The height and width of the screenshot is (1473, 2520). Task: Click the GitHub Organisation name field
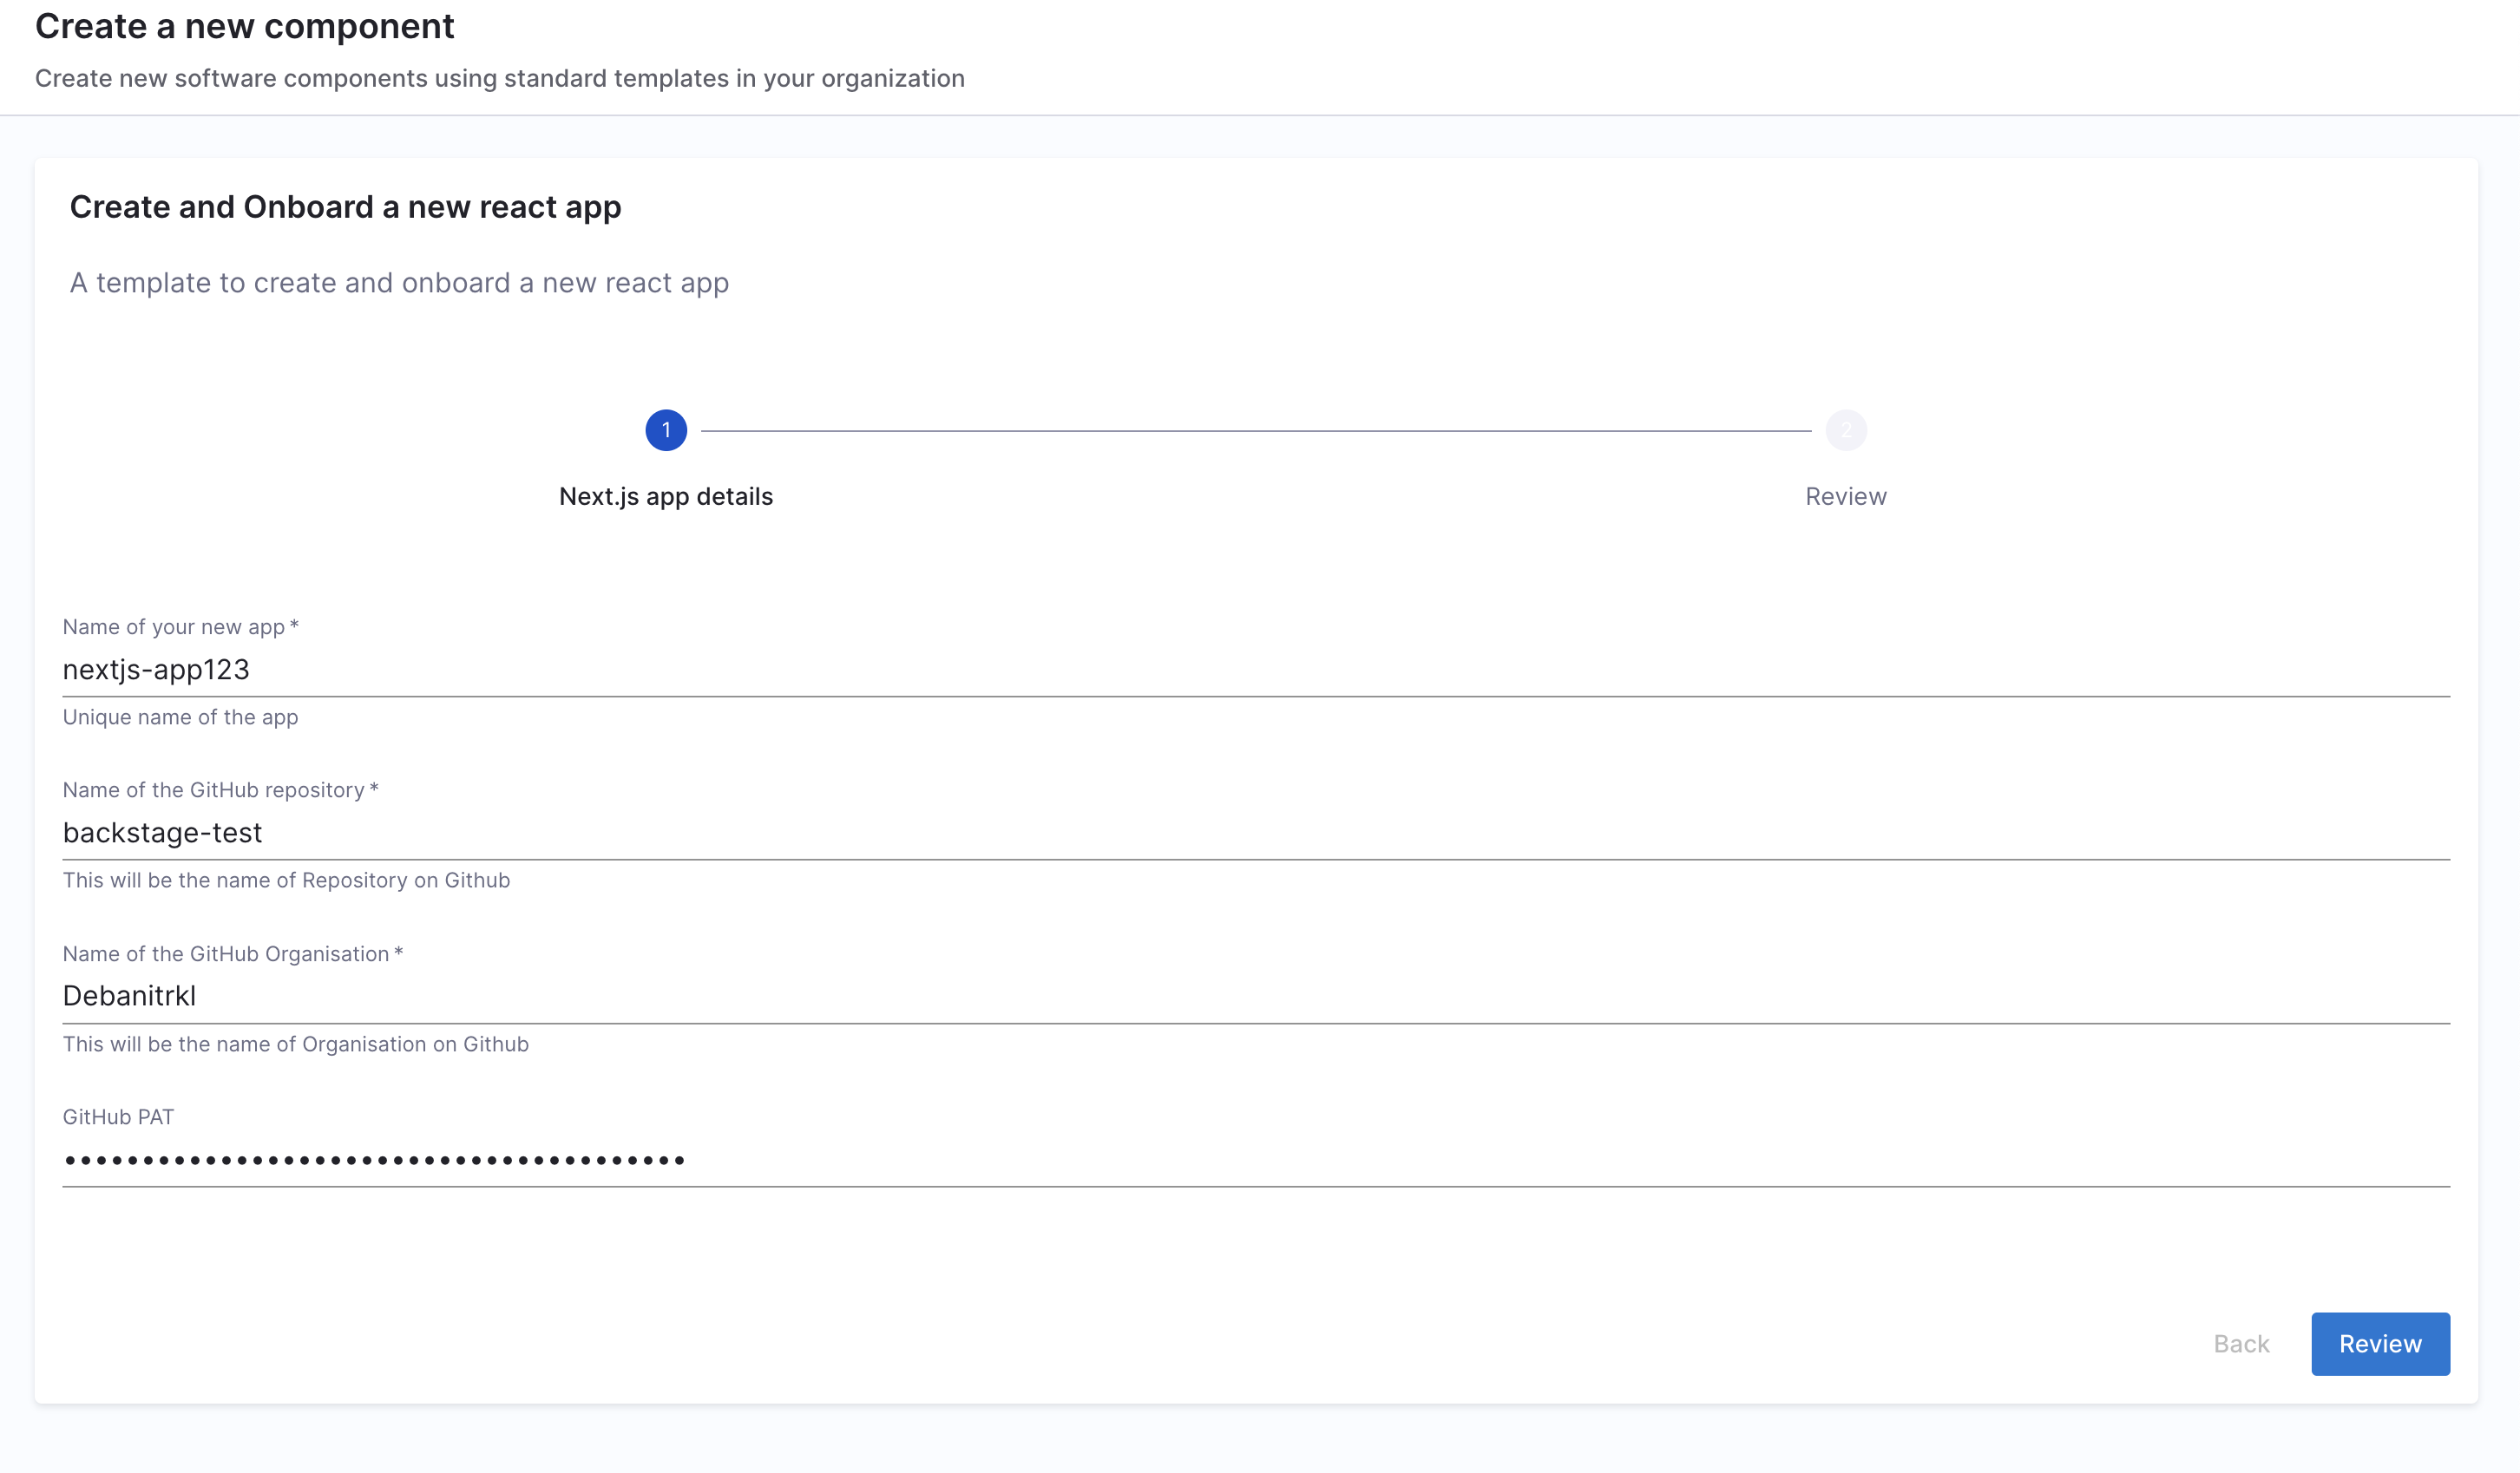(1255, 995)
